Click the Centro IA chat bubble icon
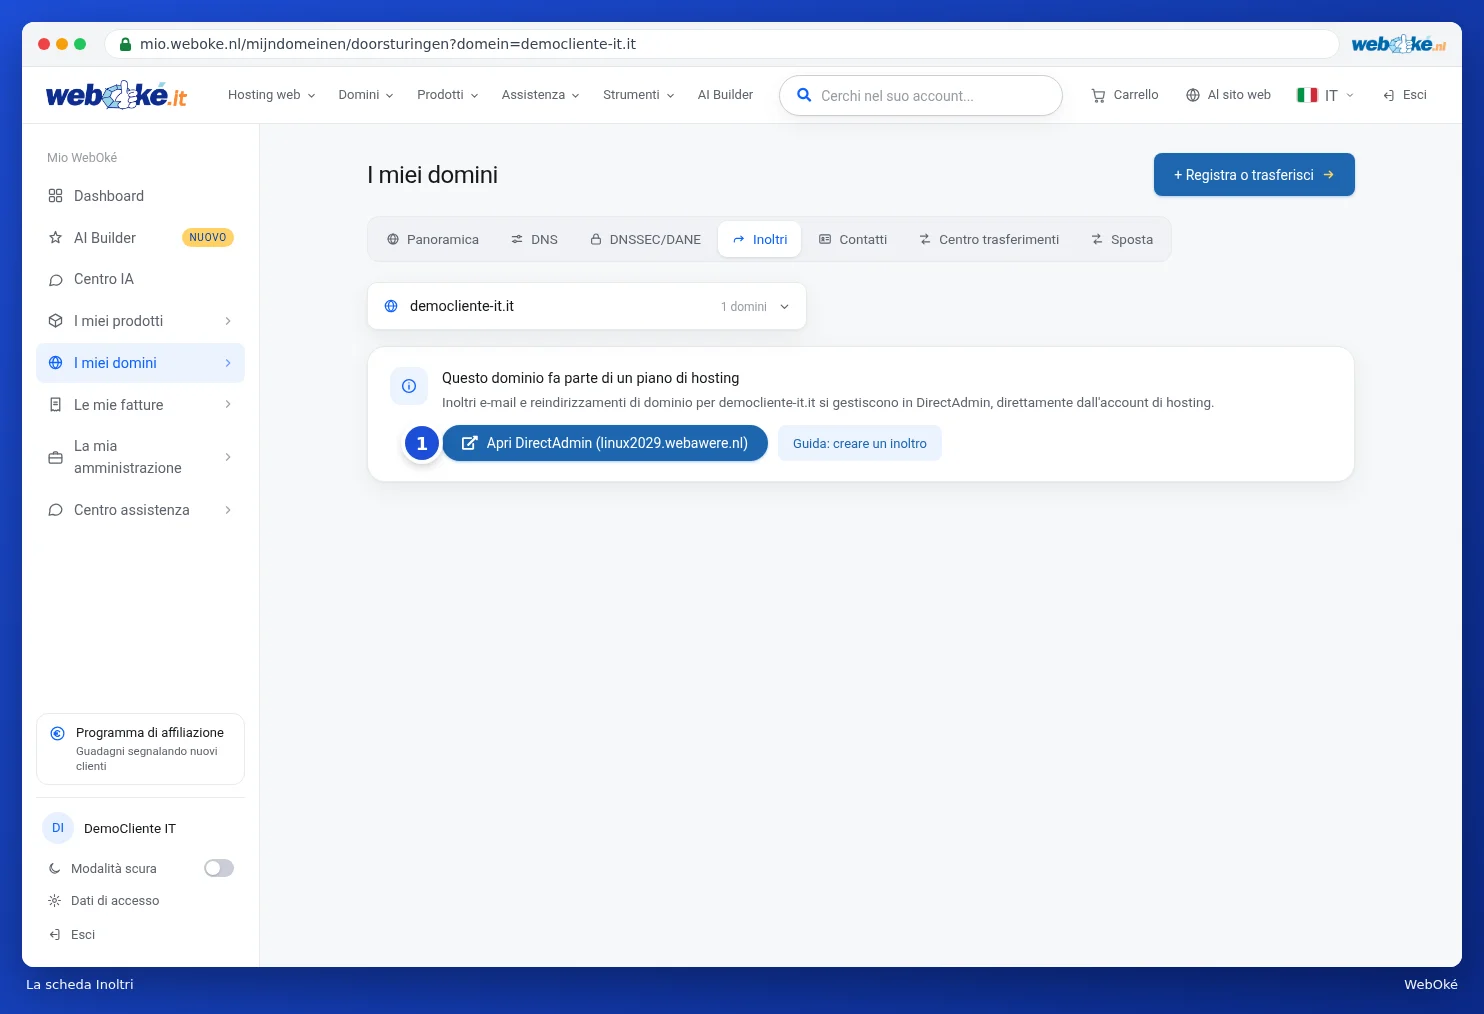Screen dimensions: 1484x1014 56,280
